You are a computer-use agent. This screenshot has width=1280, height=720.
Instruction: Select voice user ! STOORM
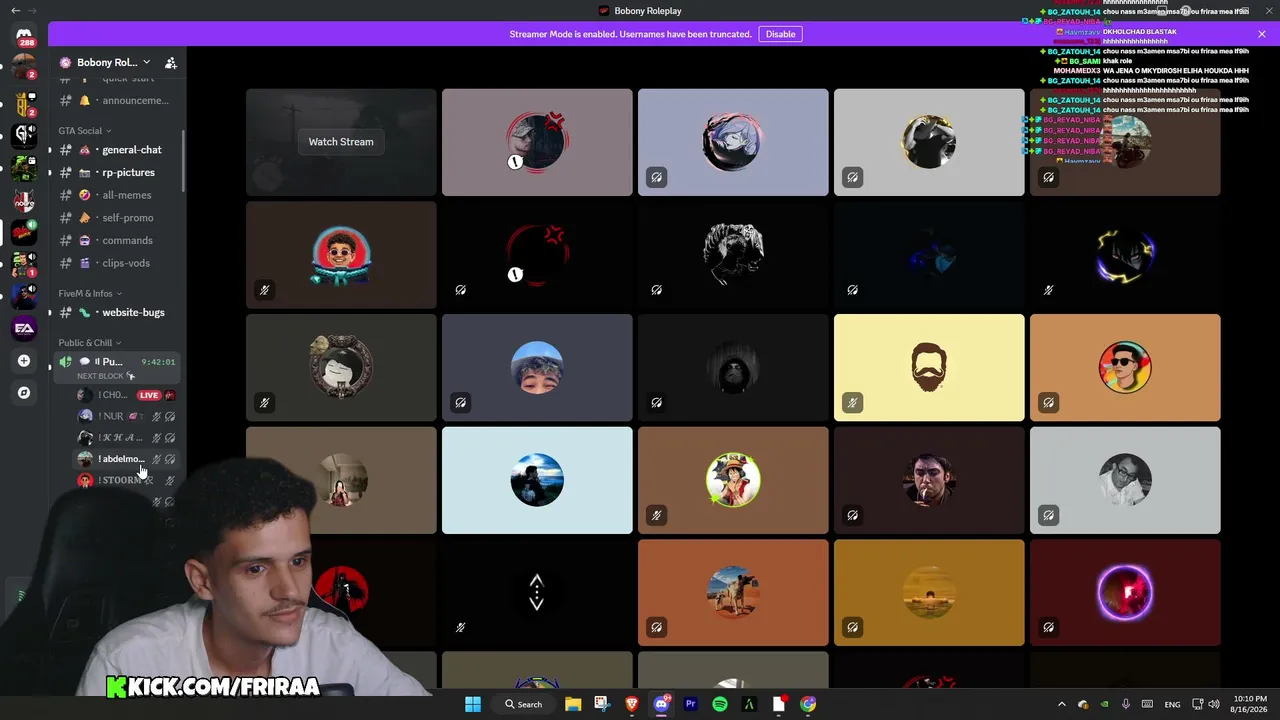127,480
